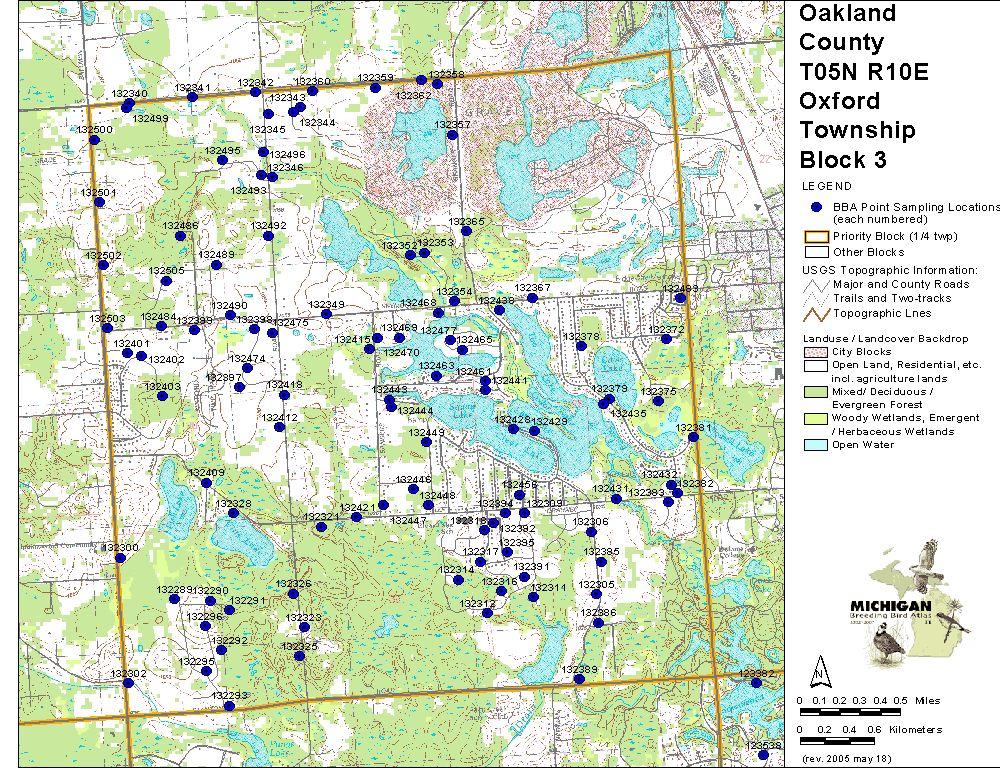Click the Priority Block legend swatch
This screenshot has height=768, width=1000.
[x=816, y=237]
